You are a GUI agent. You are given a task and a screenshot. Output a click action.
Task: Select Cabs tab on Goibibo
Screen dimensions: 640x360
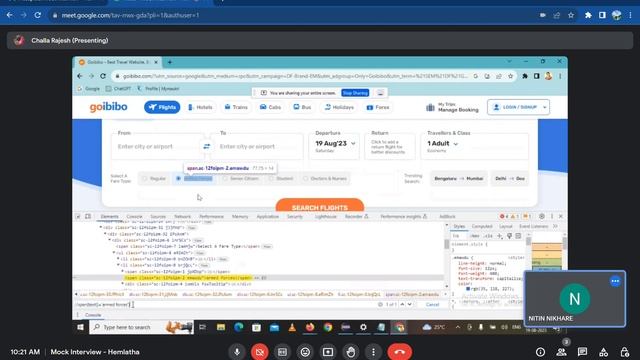click(270, 107)
